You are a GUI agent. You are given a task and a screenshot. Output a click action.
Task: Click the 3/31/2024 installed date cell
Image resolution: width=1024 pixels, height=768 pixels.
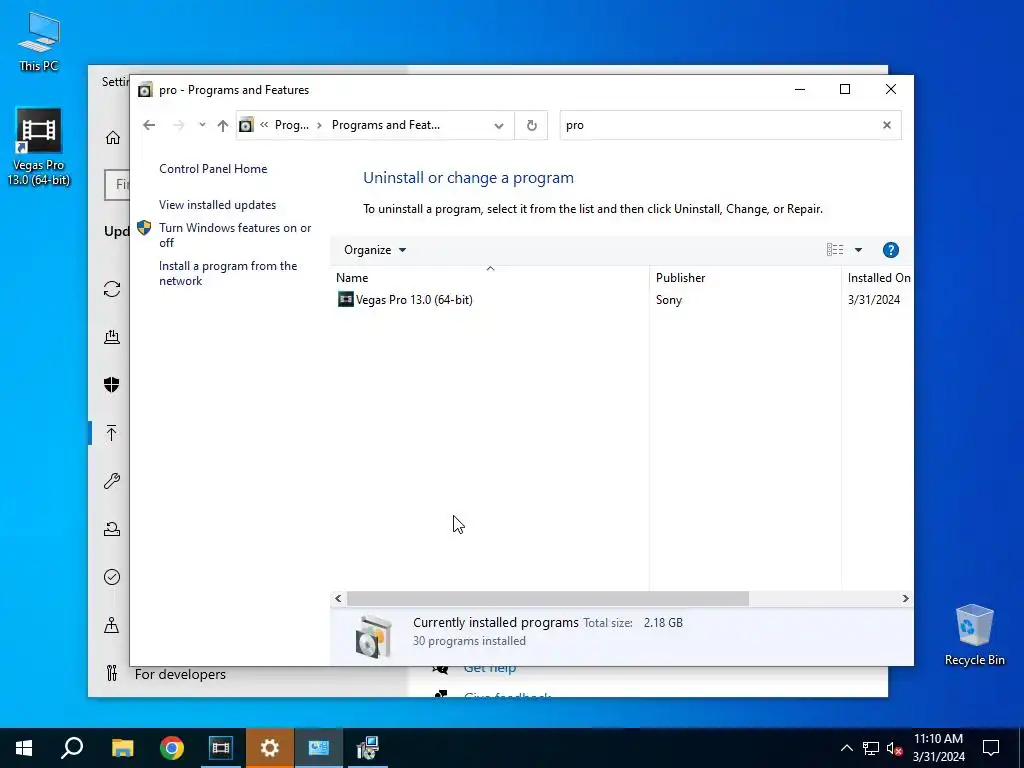[874, 300]
